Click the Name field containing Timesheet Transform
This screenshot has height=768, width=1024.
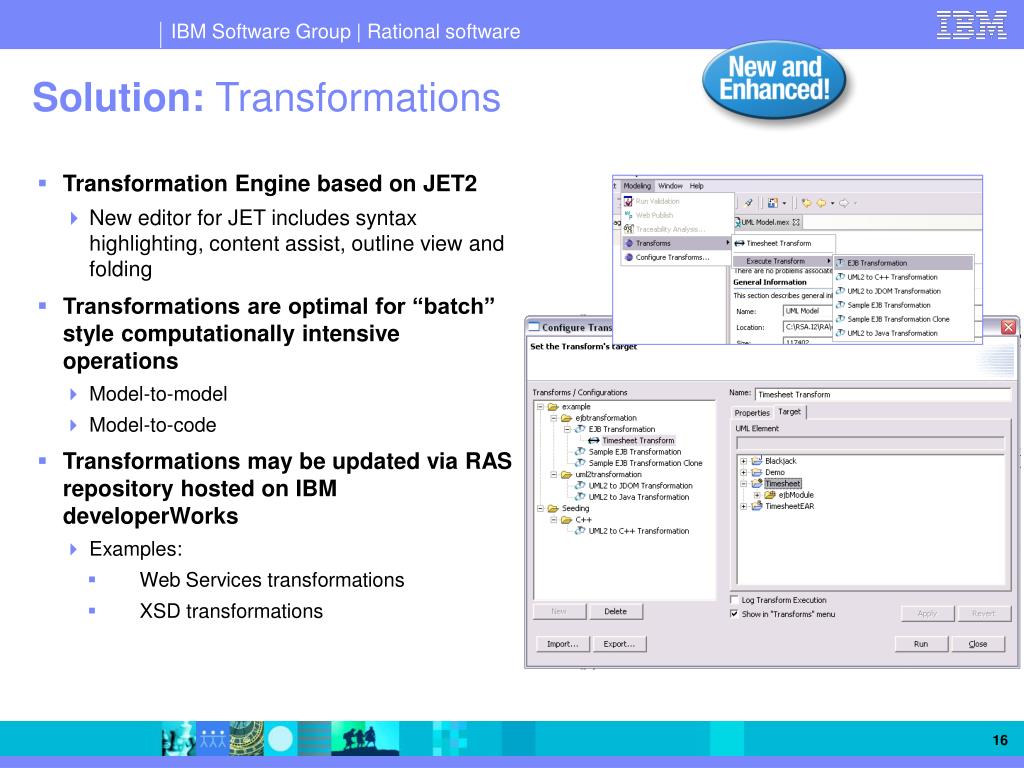point(882,394)
